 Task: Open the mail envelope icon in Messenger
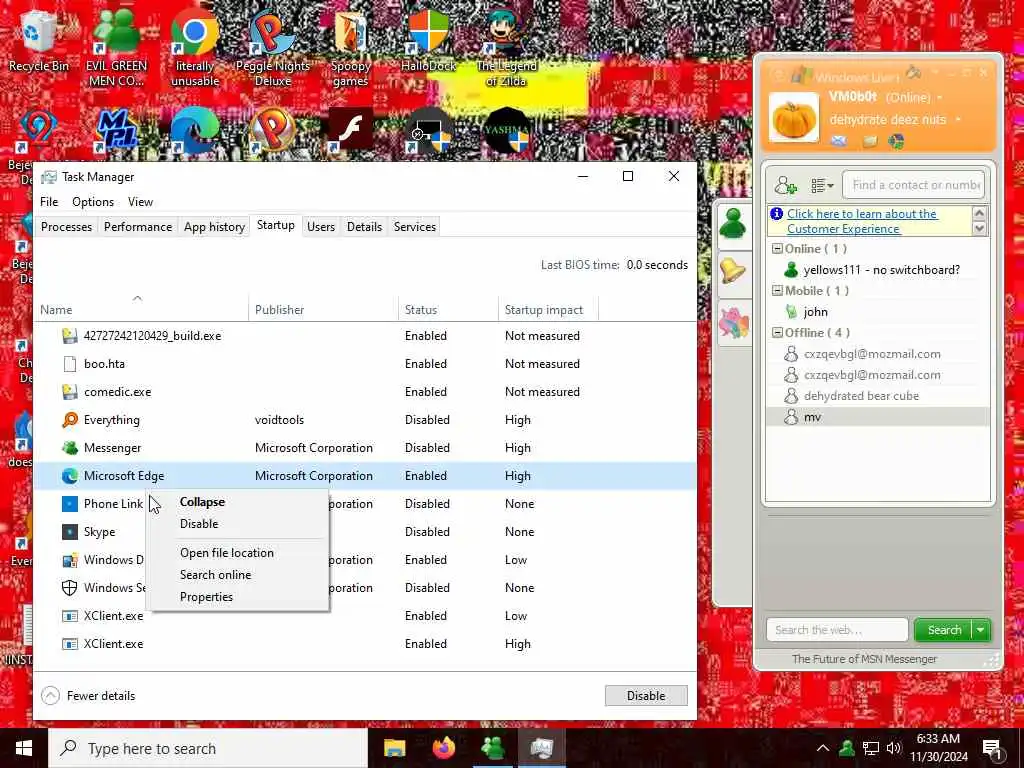point(839,141)
